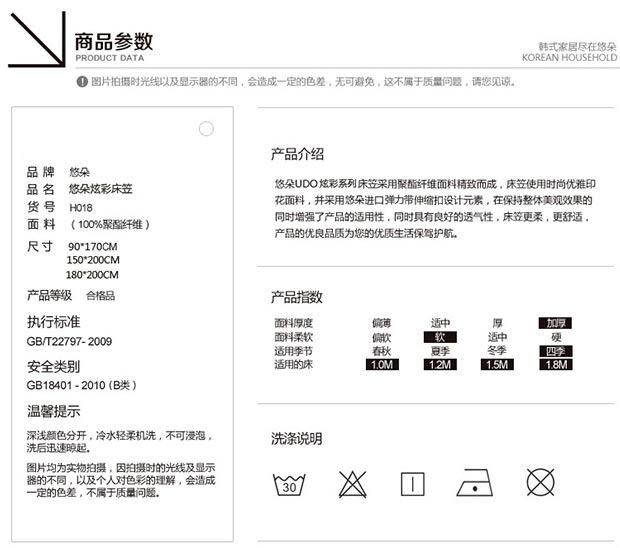
Task: Click the exclamation notice icon
Action: 82,82
